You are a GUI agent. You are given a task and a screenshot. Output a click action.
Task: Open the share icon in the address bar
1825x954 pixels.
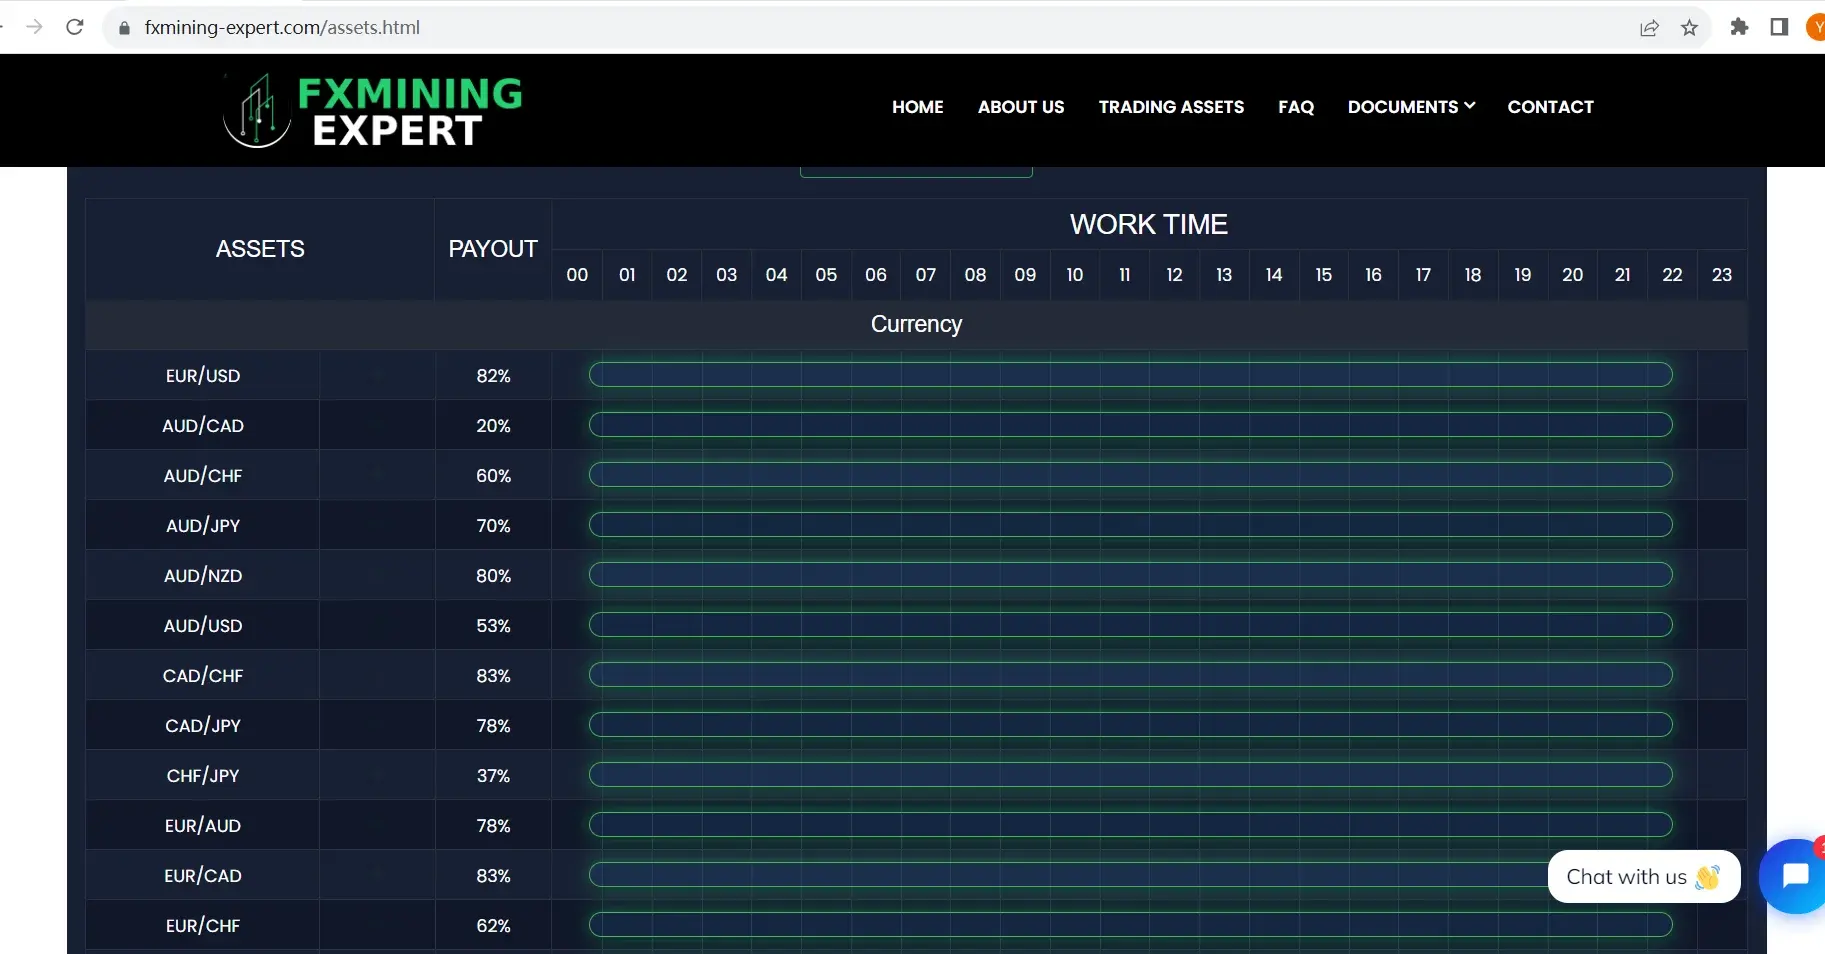[1649, 27]
